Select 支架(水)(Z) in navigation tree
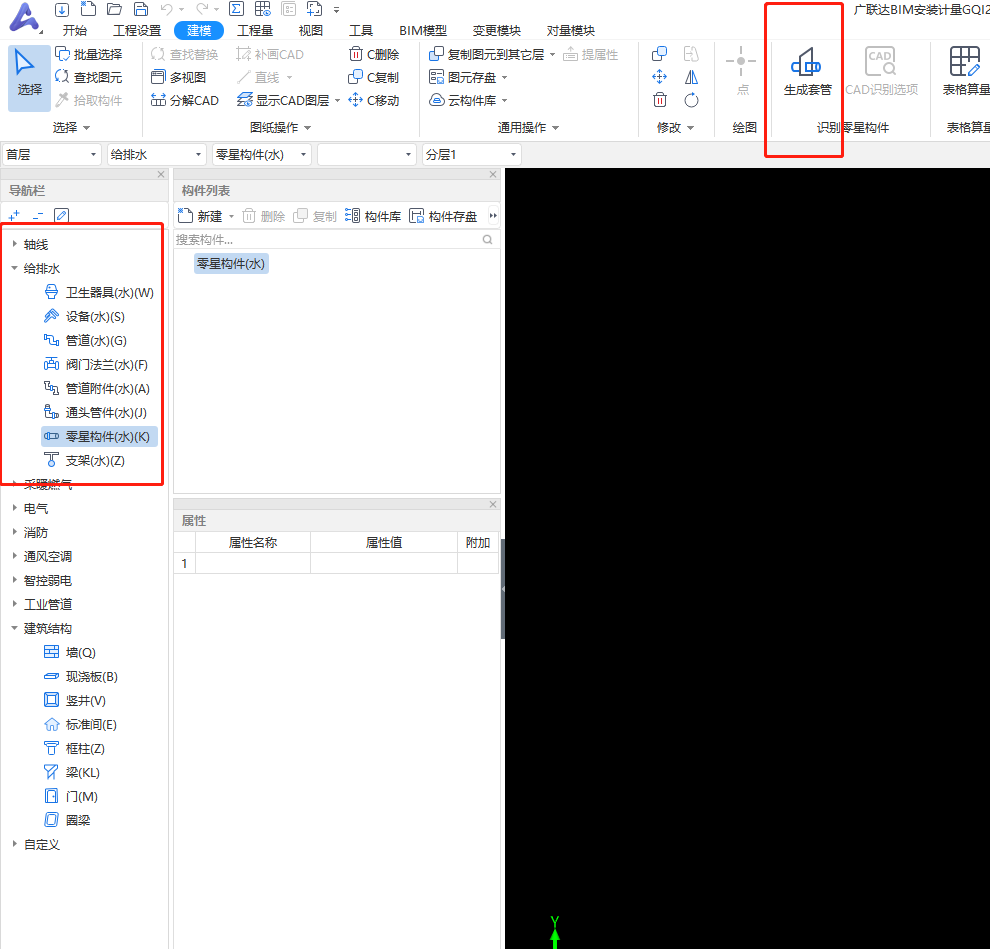The height and width of the screenshot is (949, 990). pos(85,460)
